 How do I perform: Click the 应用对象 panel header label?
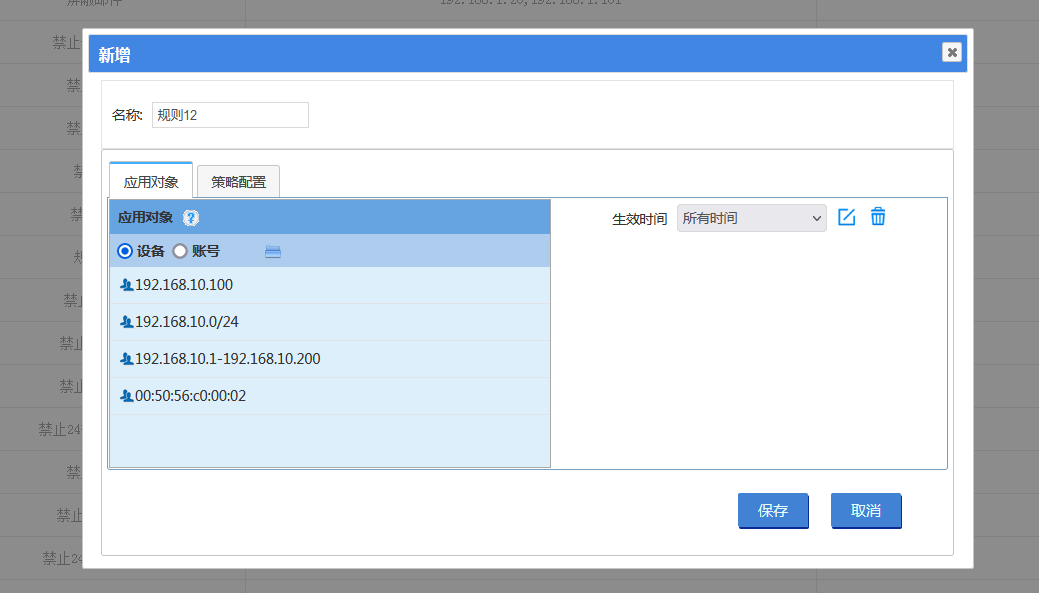[146, 218]
